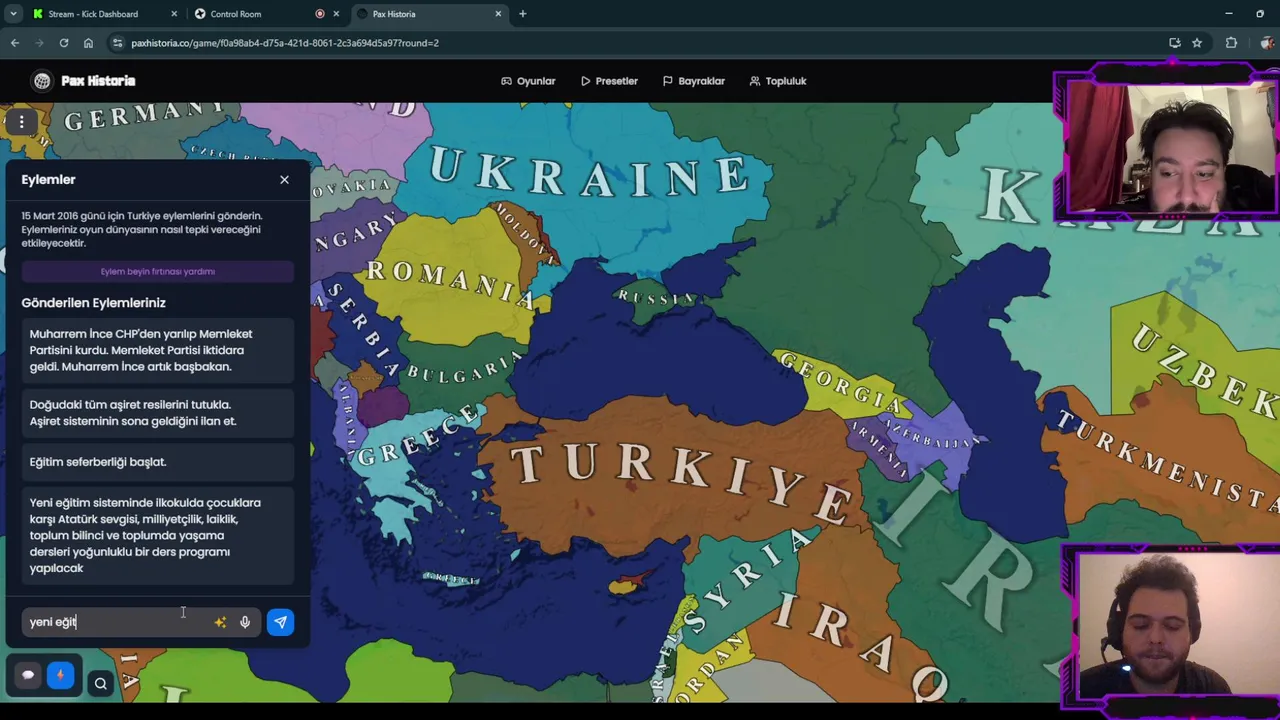Expand the tab search dropdown
This screenshot has width=1280, height=720.
point(13,14)
